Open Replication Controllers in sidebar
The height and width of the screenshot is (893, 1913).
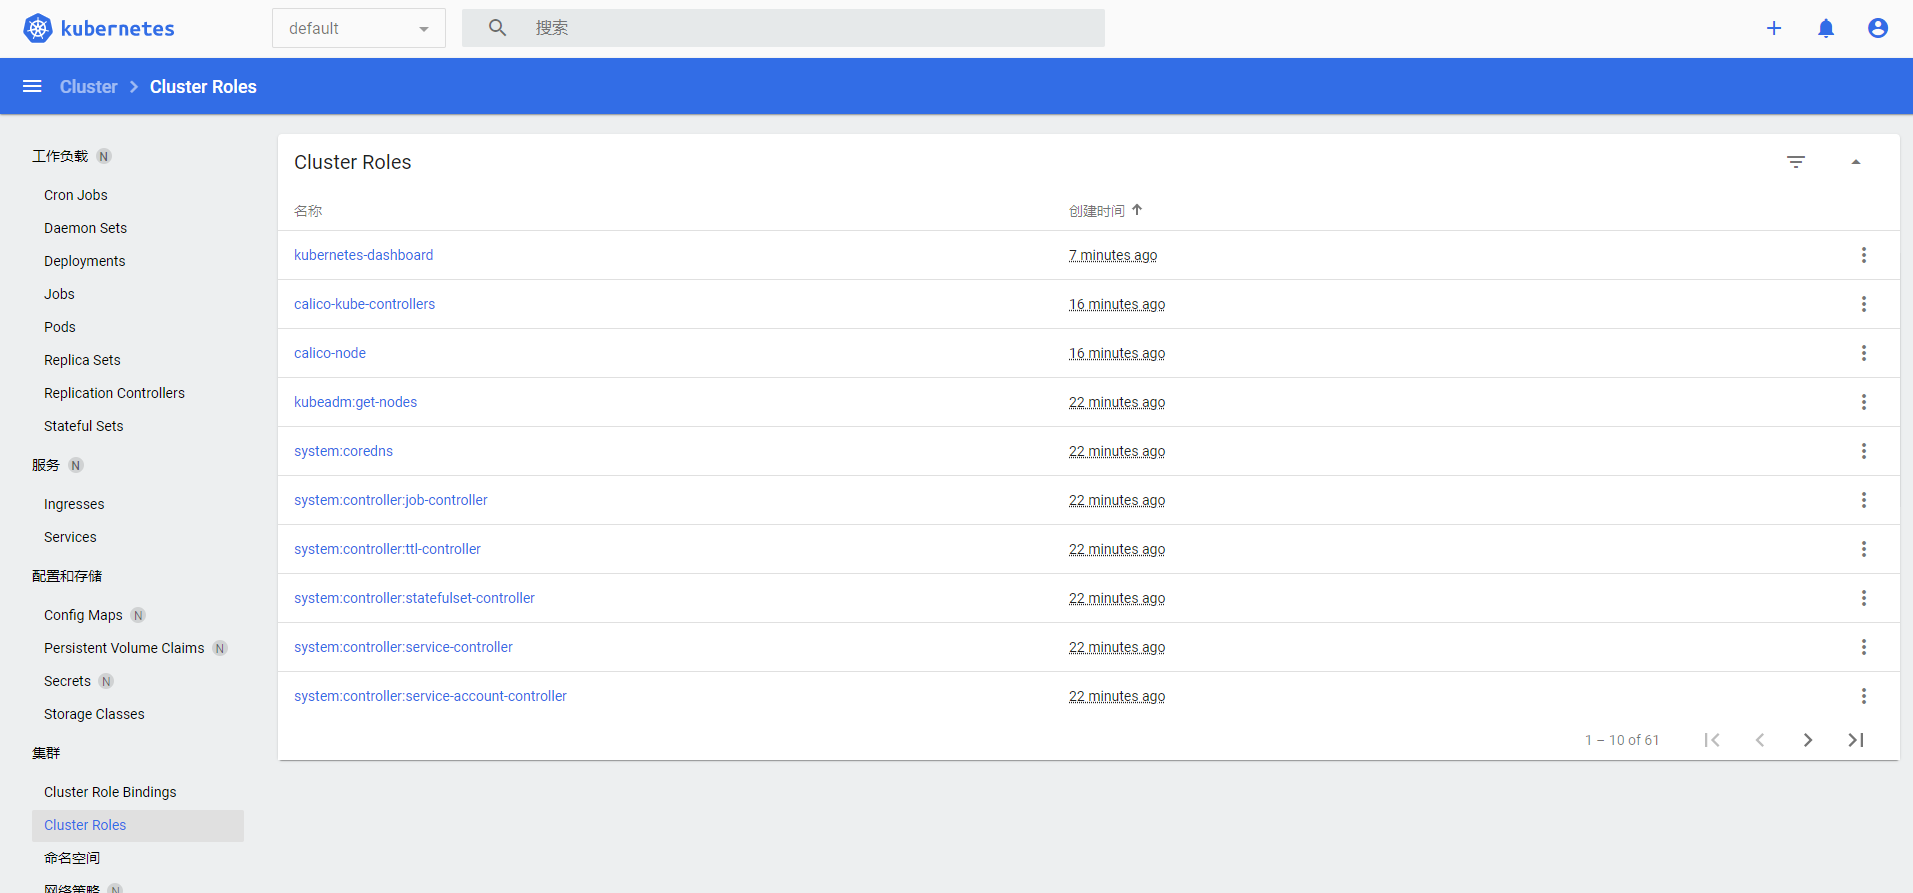click(114, 393)
